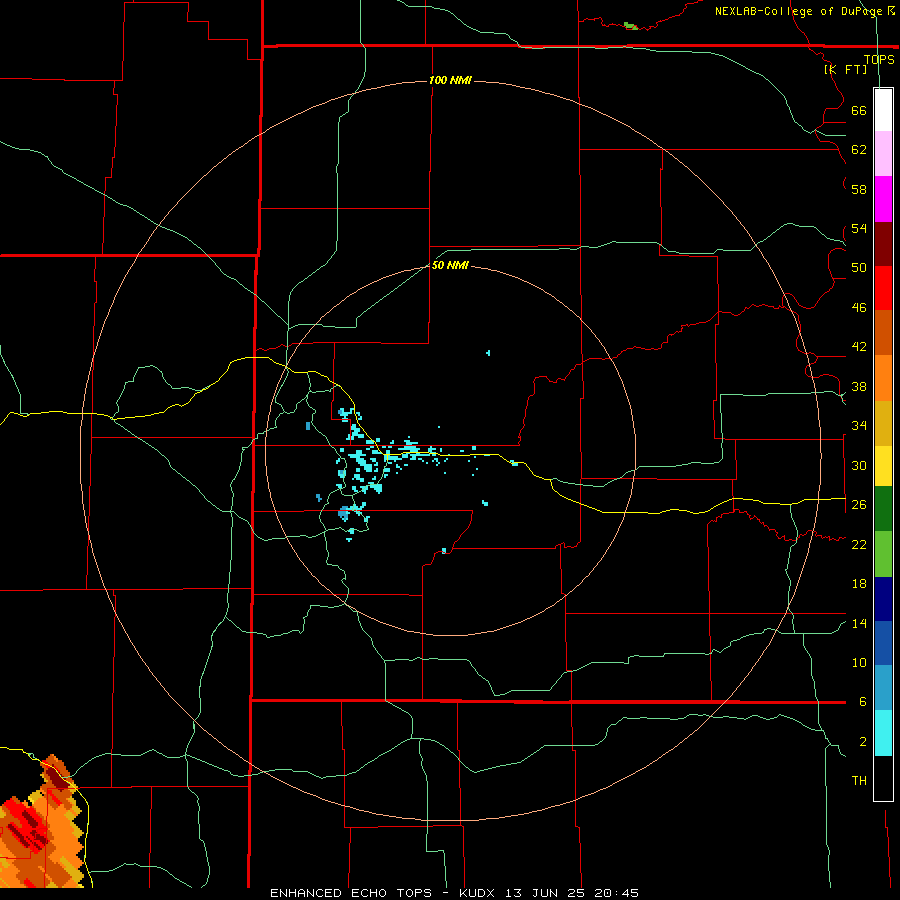Click the black TH threshold swatch

pyautogui.click(x=883, y=778)
